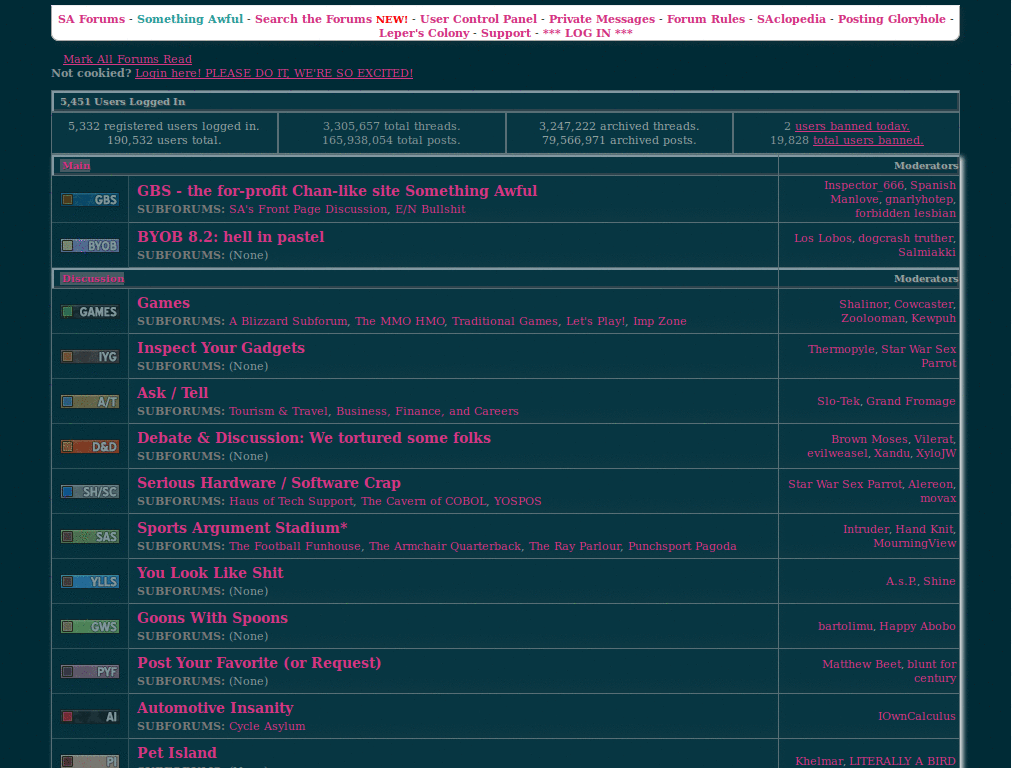Open Posting Gloryhole link
The height and width of the screenshot is (768, 1024).
pyautogui.click(x=892, y=19)
